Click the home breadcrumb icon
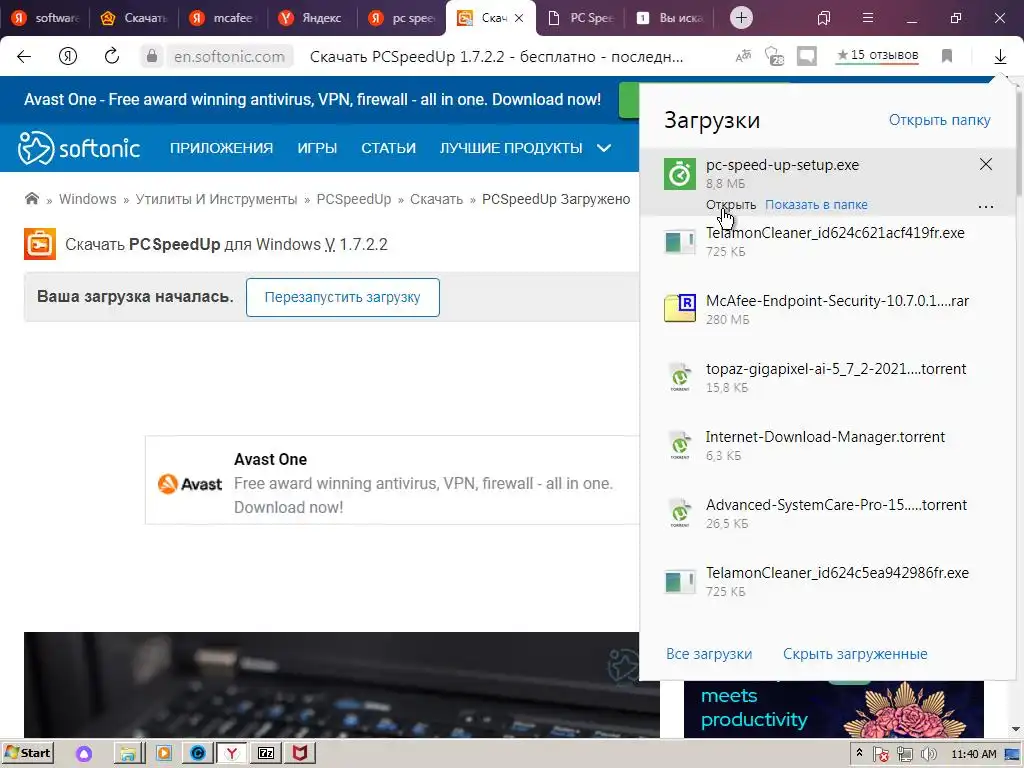The image size is (1024, 768). coord(31,199)
